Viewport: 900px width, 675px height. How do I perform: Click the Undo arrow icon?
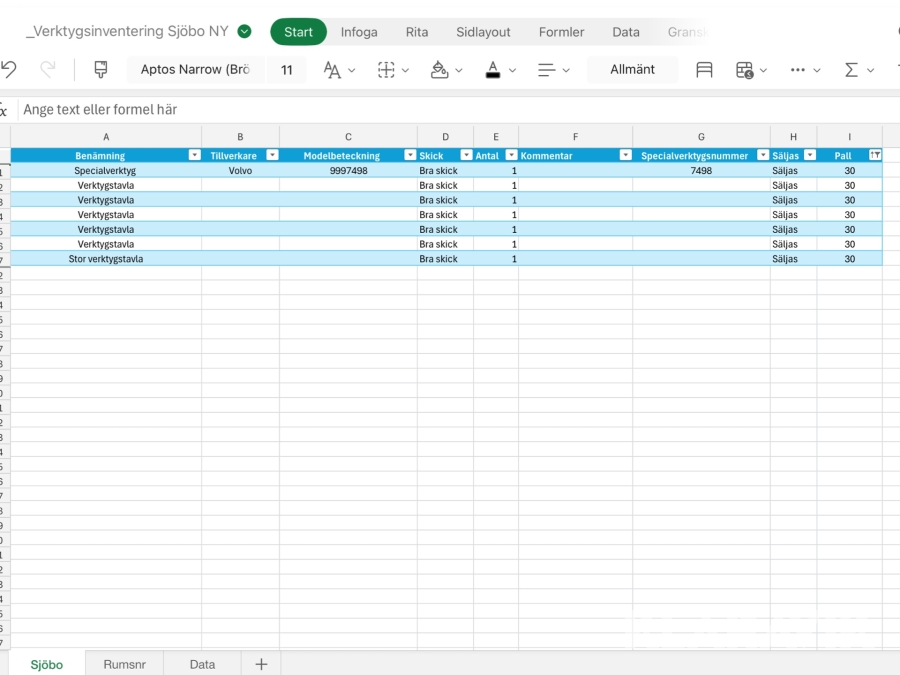9,70
